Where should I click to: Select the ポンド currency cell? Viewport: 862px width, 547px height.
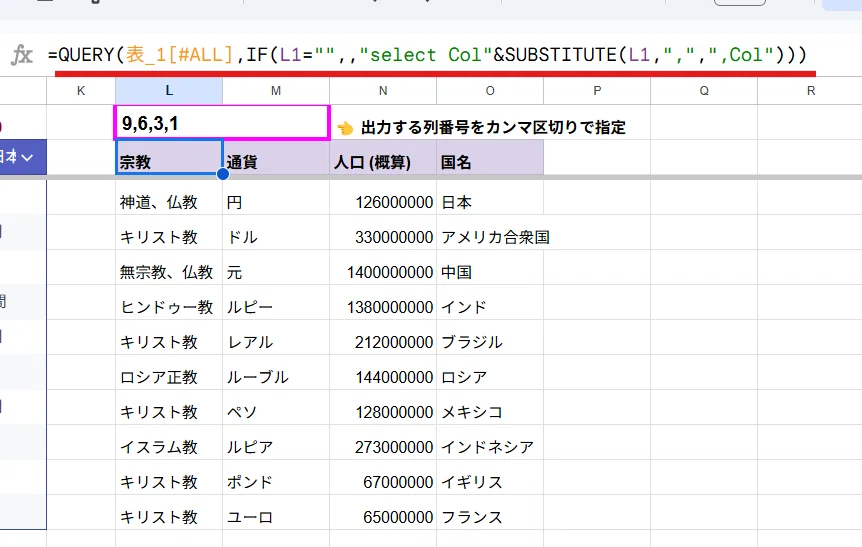pyautogui.click(x=276, y=477)
